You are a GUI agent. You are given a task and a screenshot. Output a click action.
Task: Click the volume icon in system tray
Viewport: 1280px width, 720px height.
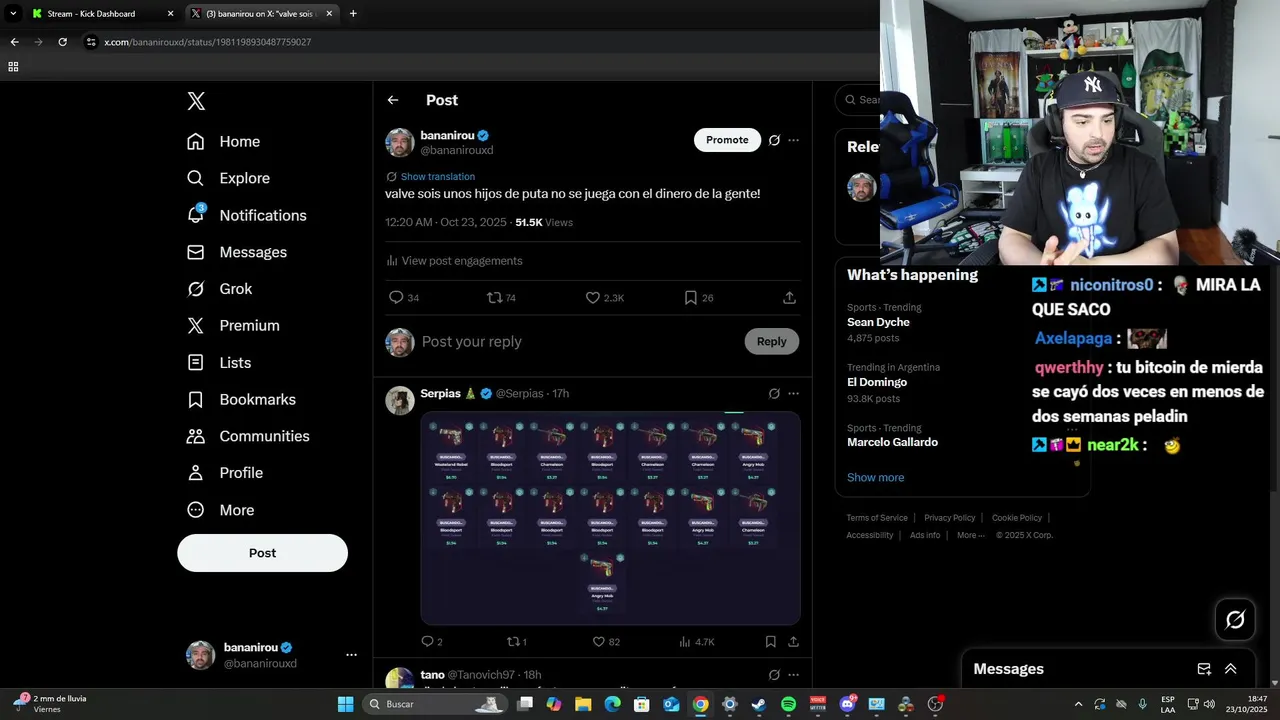point(1208,704)
